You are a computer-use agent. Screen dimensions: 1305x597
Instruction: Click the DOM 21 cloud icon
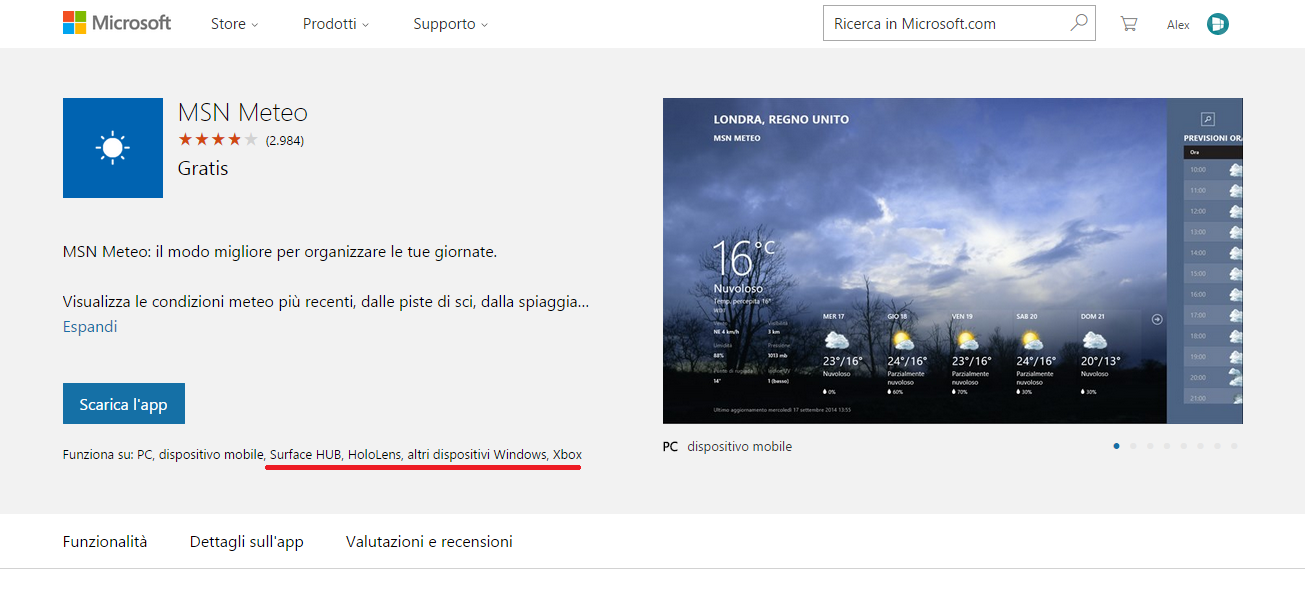(1094, 340)
